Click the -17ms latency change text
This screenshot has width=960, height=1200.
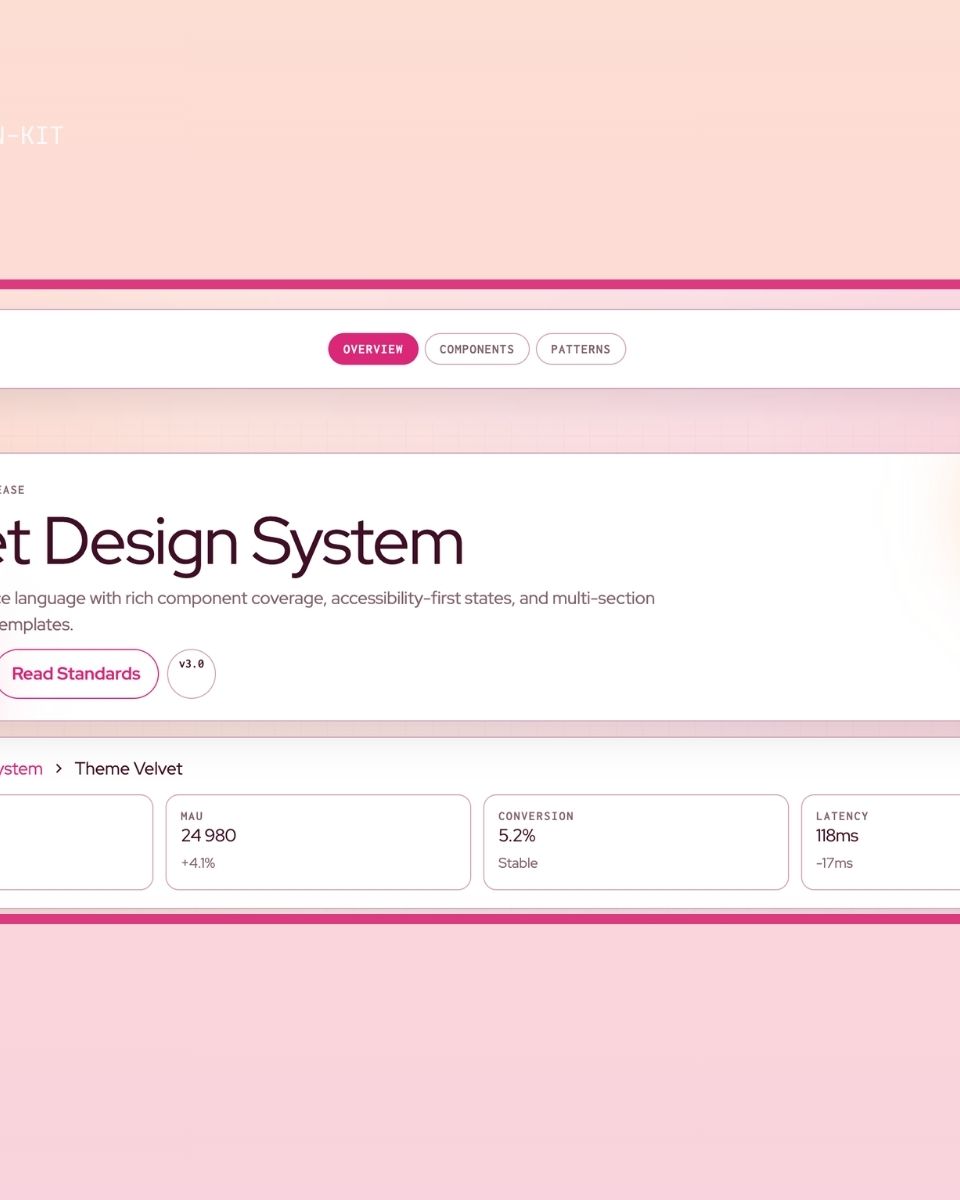834,863
